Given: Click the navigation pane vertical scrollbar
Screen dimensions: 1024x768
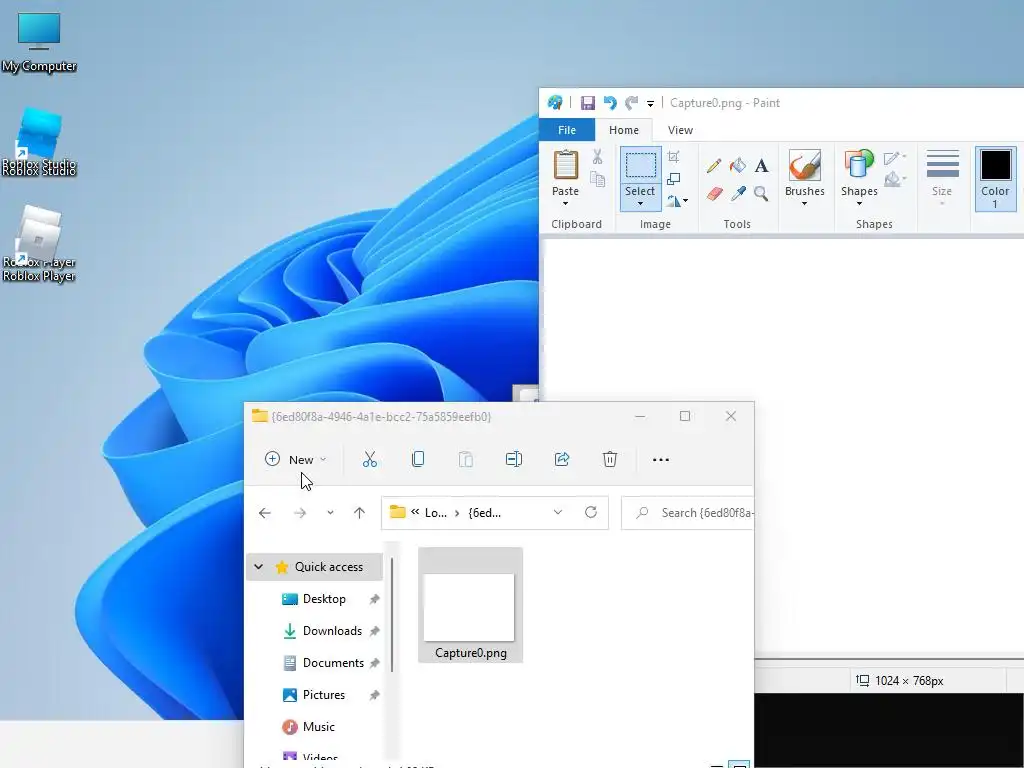Looking at the screenshot, I should (392, 614).
